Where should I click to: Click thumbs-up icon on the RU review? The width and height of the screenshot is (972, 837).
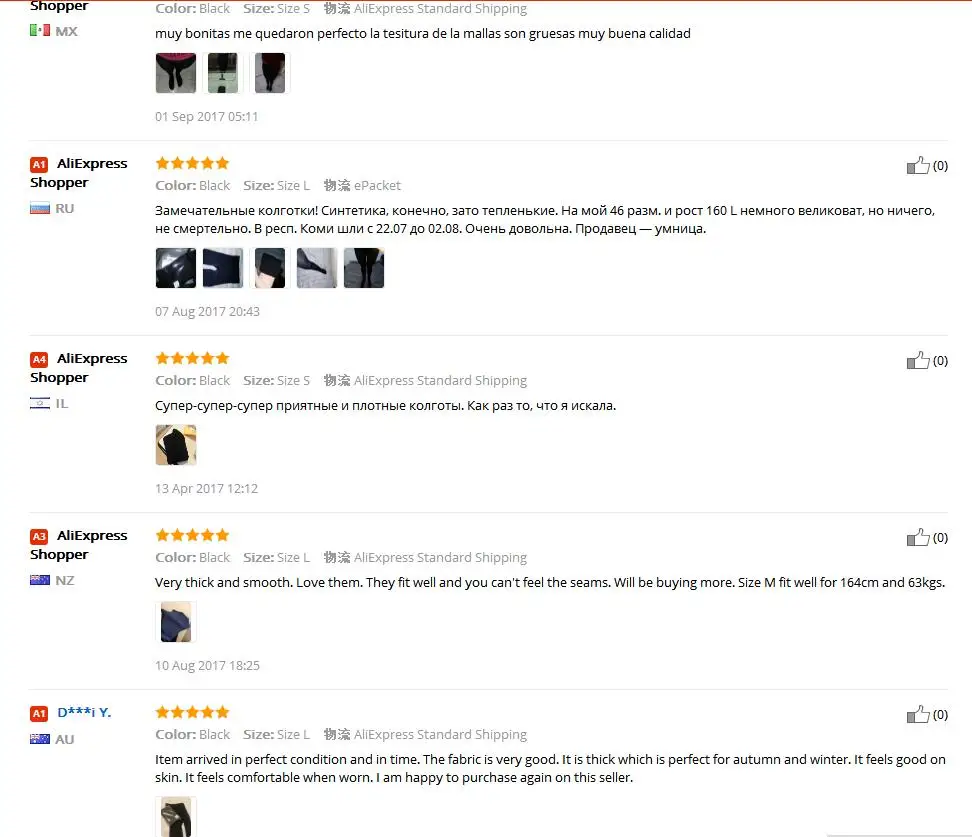click(917, 165)
